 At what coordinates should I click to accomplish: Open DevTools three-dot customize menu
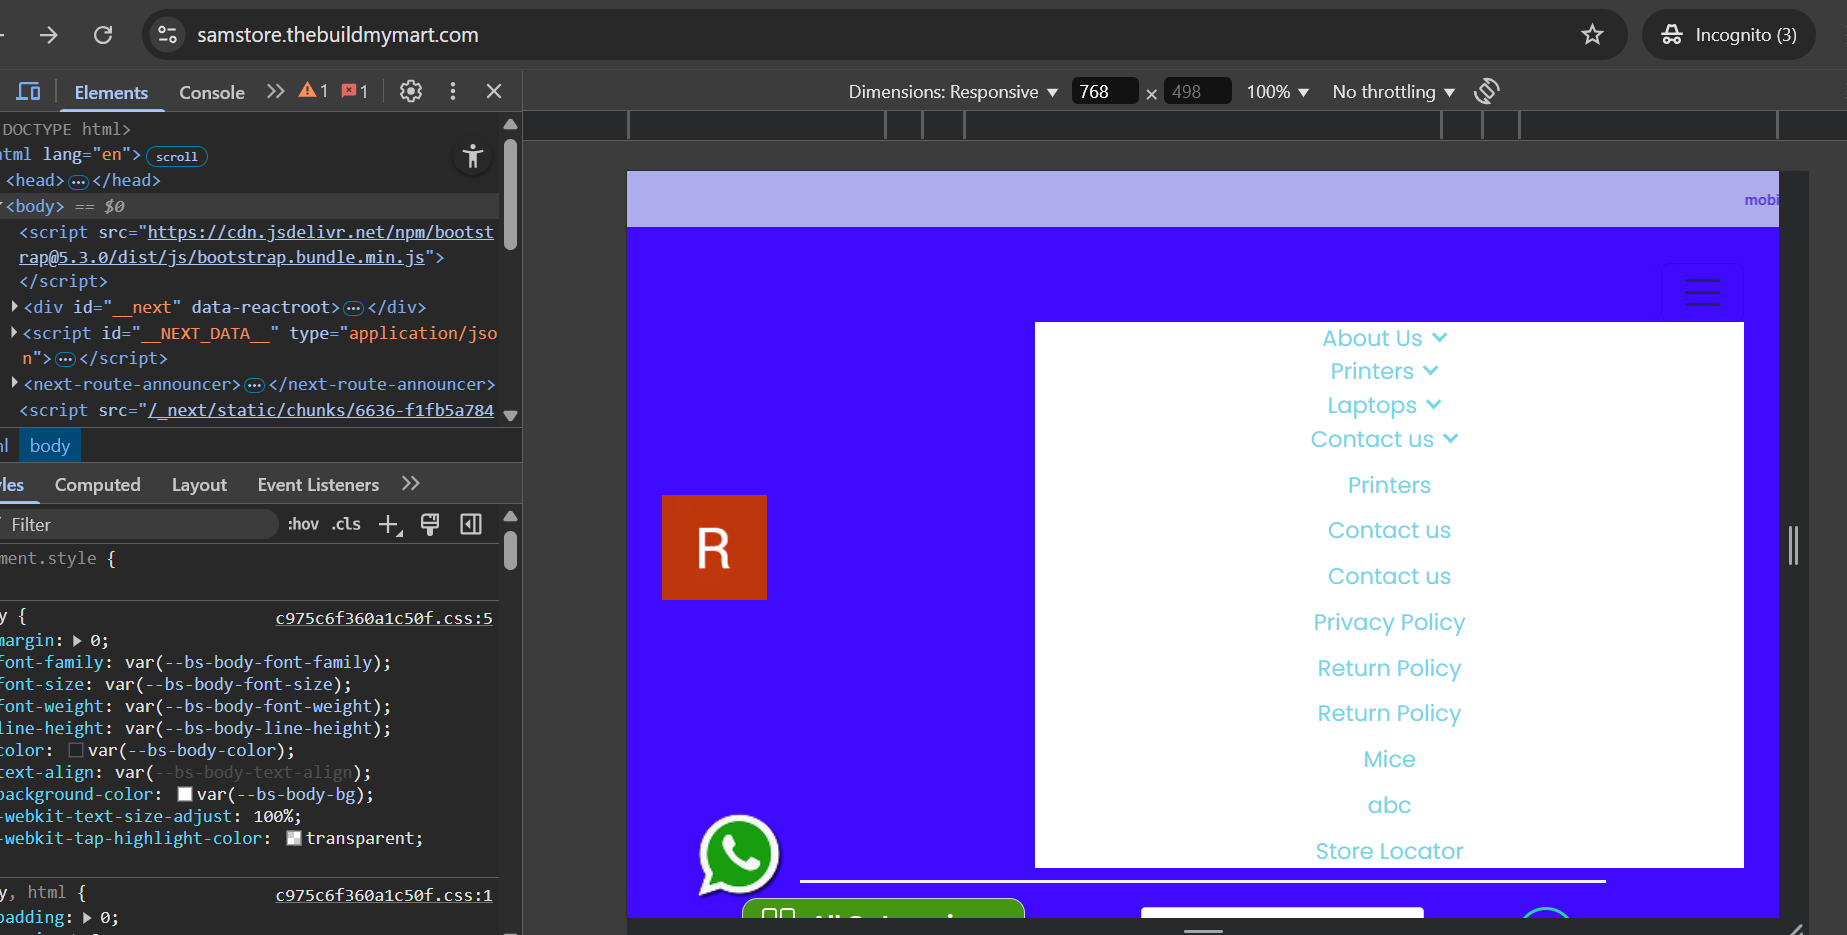point(453,92)
